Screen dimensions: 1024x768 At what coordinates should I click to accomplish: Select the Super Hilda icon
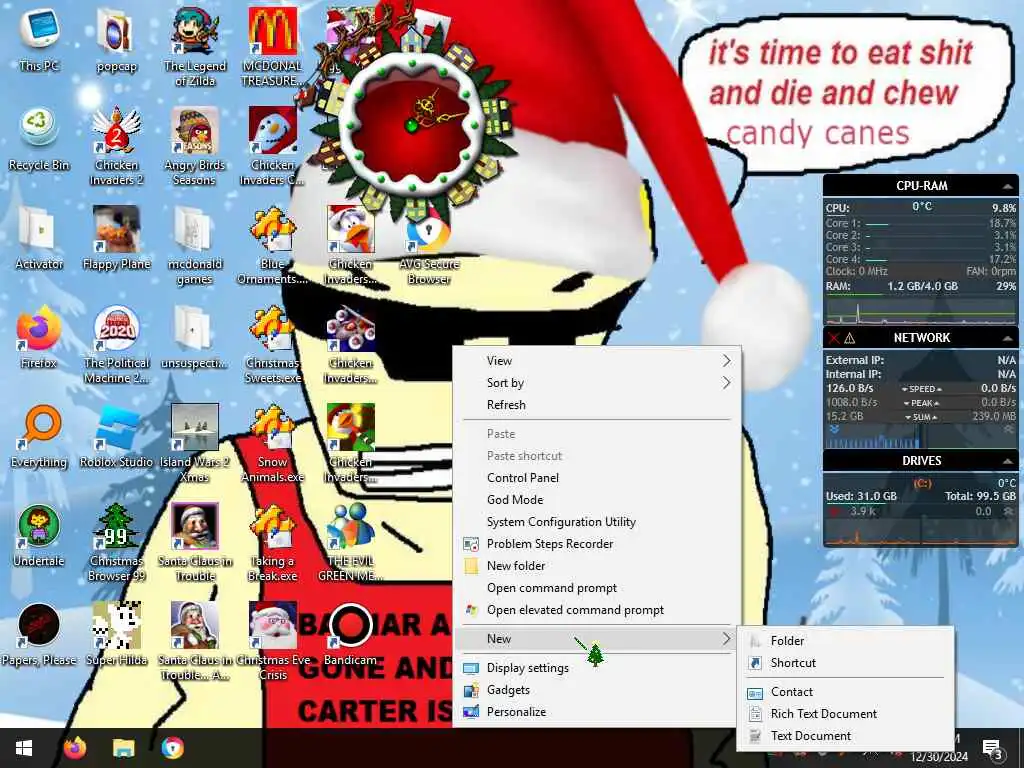coord(116,633)
